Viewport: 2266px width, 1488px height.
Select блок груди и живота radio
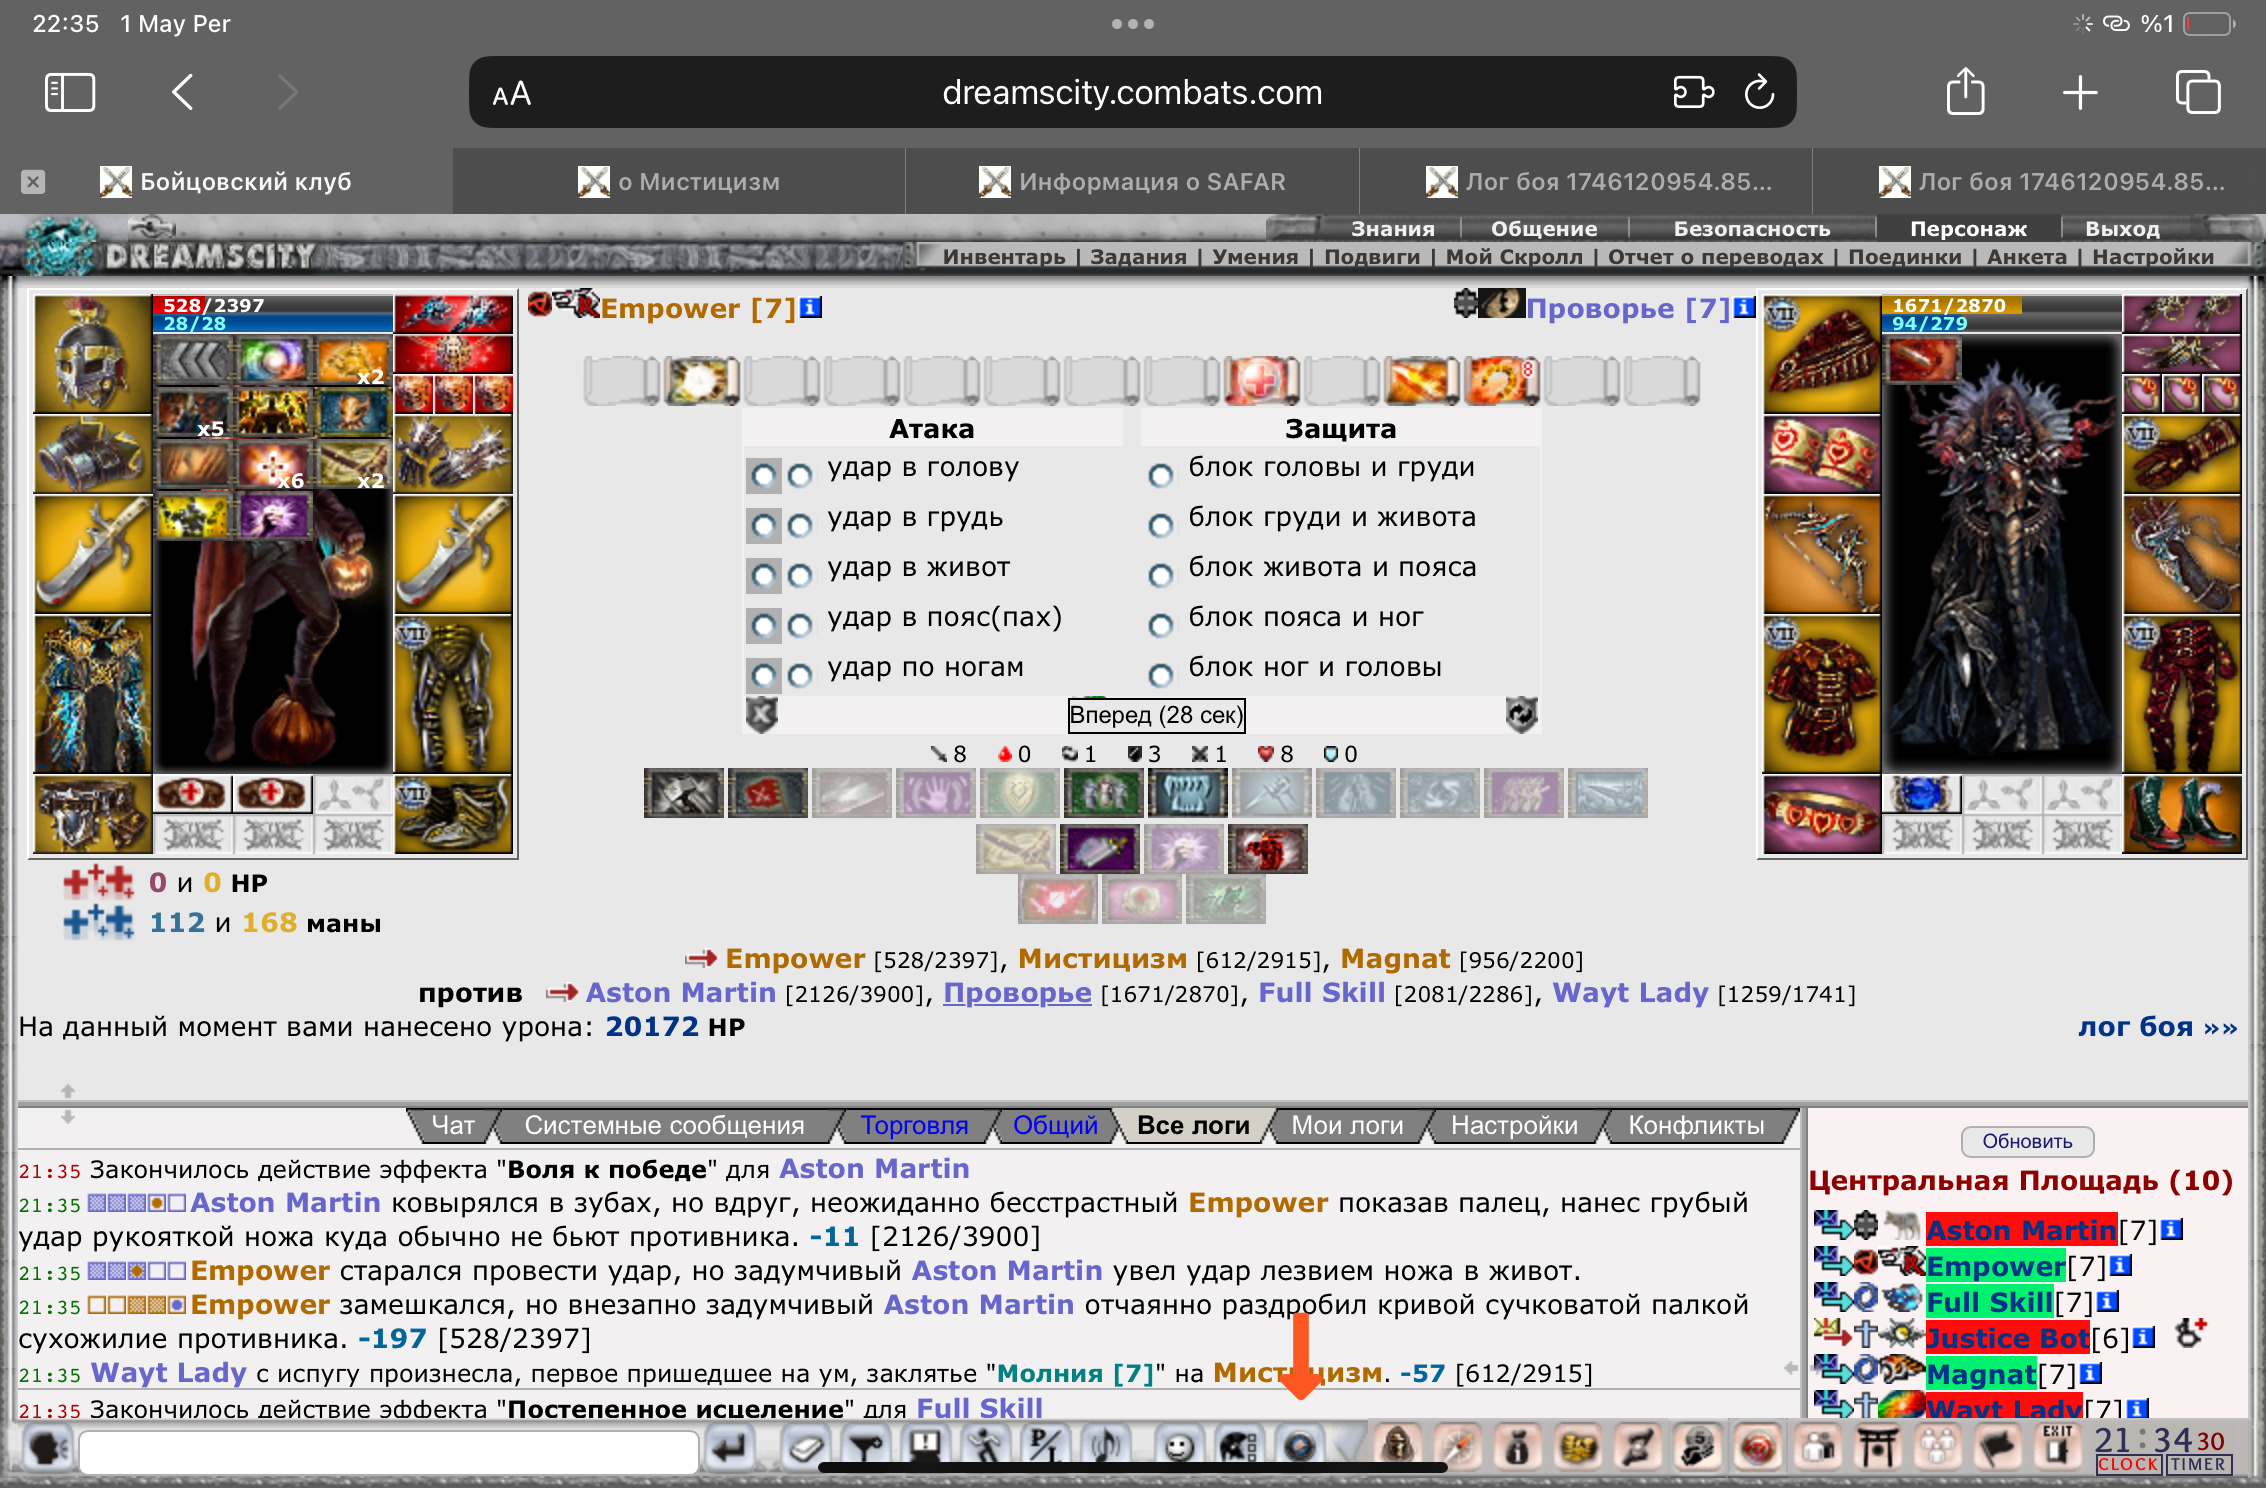click(1160, 525)
